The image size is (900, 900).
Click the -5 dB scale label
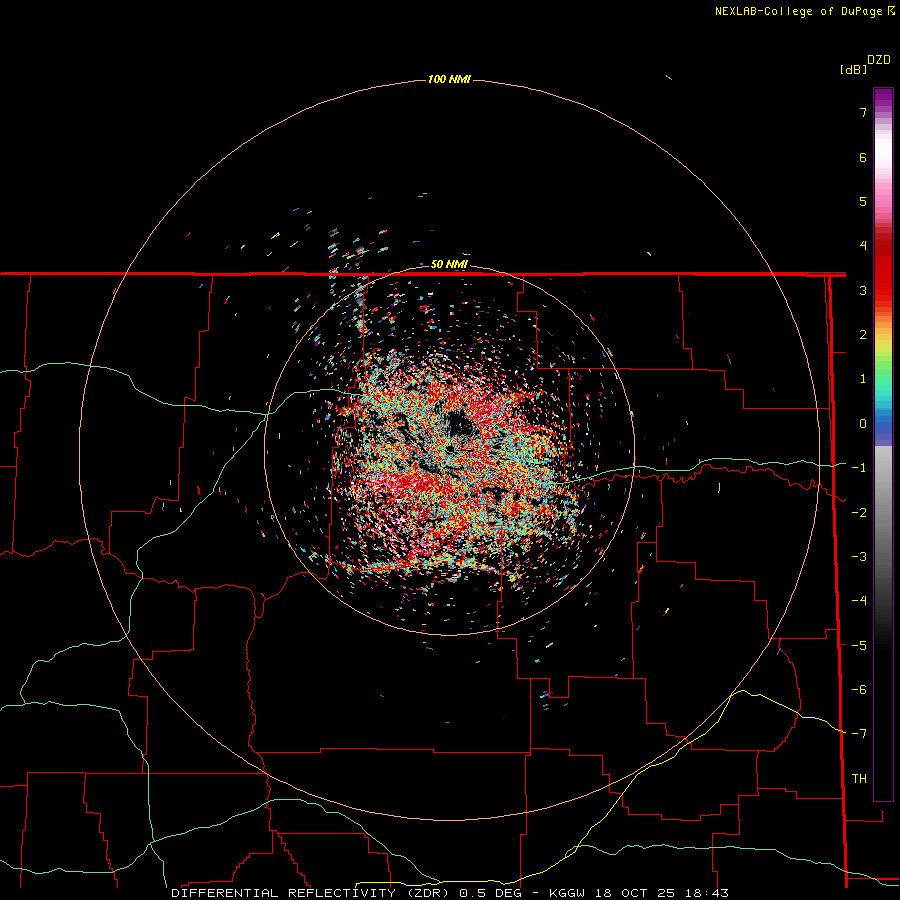coord(859,646)
